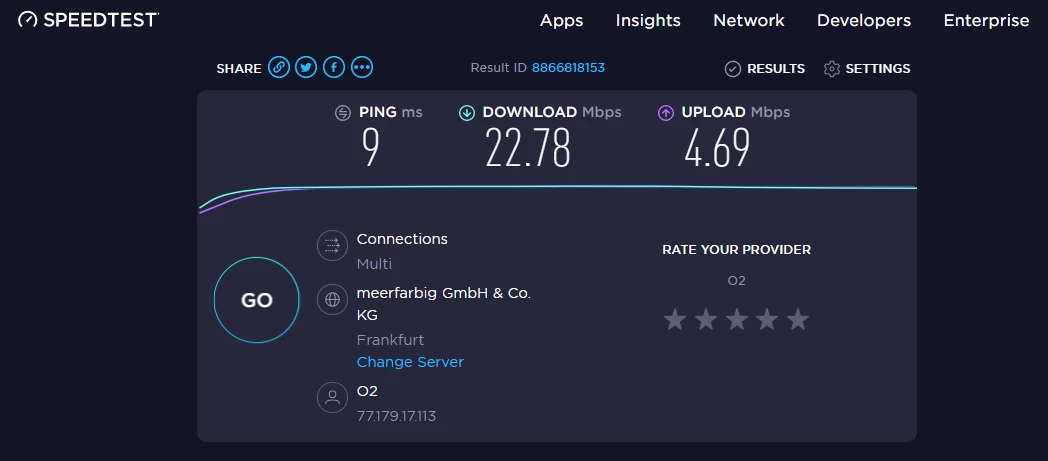Click the download arrow icon

click(466, 113)
